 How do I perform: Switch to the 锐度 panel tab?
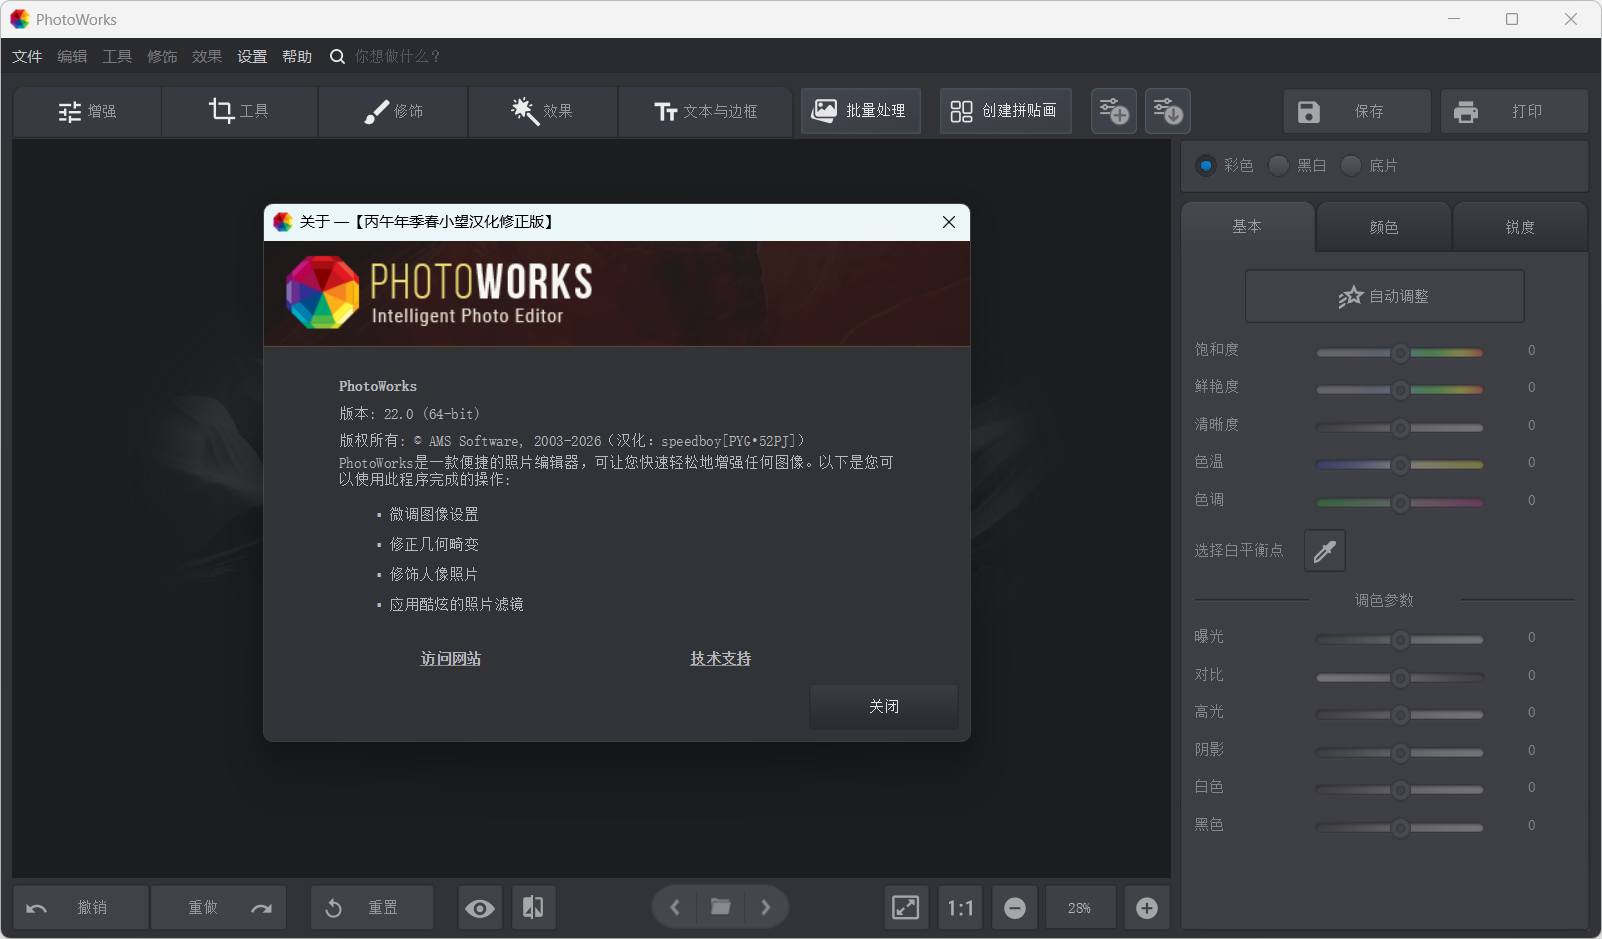(x=1520, y=227)
